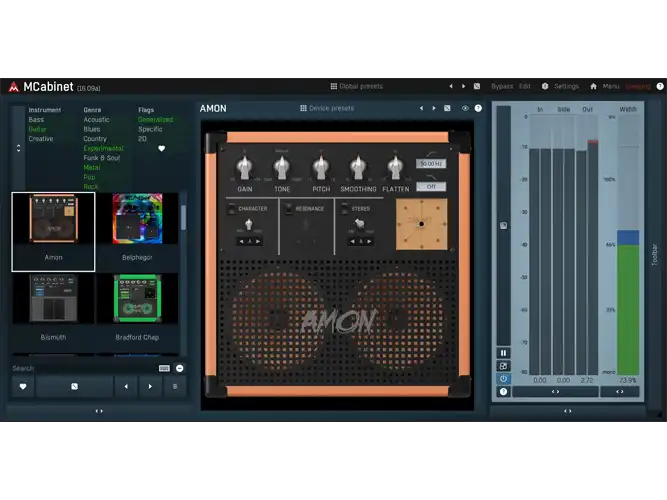The image size is (667, 500).
Task: Open device panel help icon
Action: coord(478,108)
